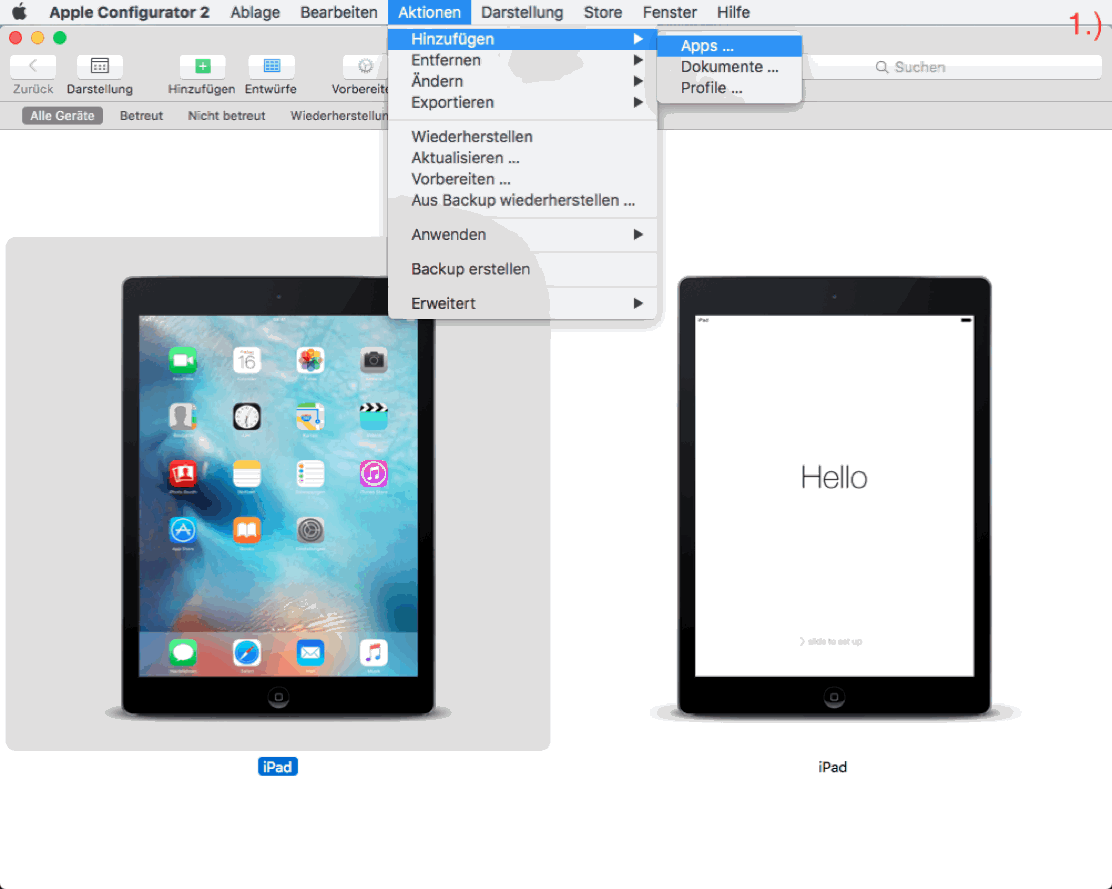The width and height of the screenshot is (1112, 889).
Task: Choose Profile … from the submenu
Action: 729,88
